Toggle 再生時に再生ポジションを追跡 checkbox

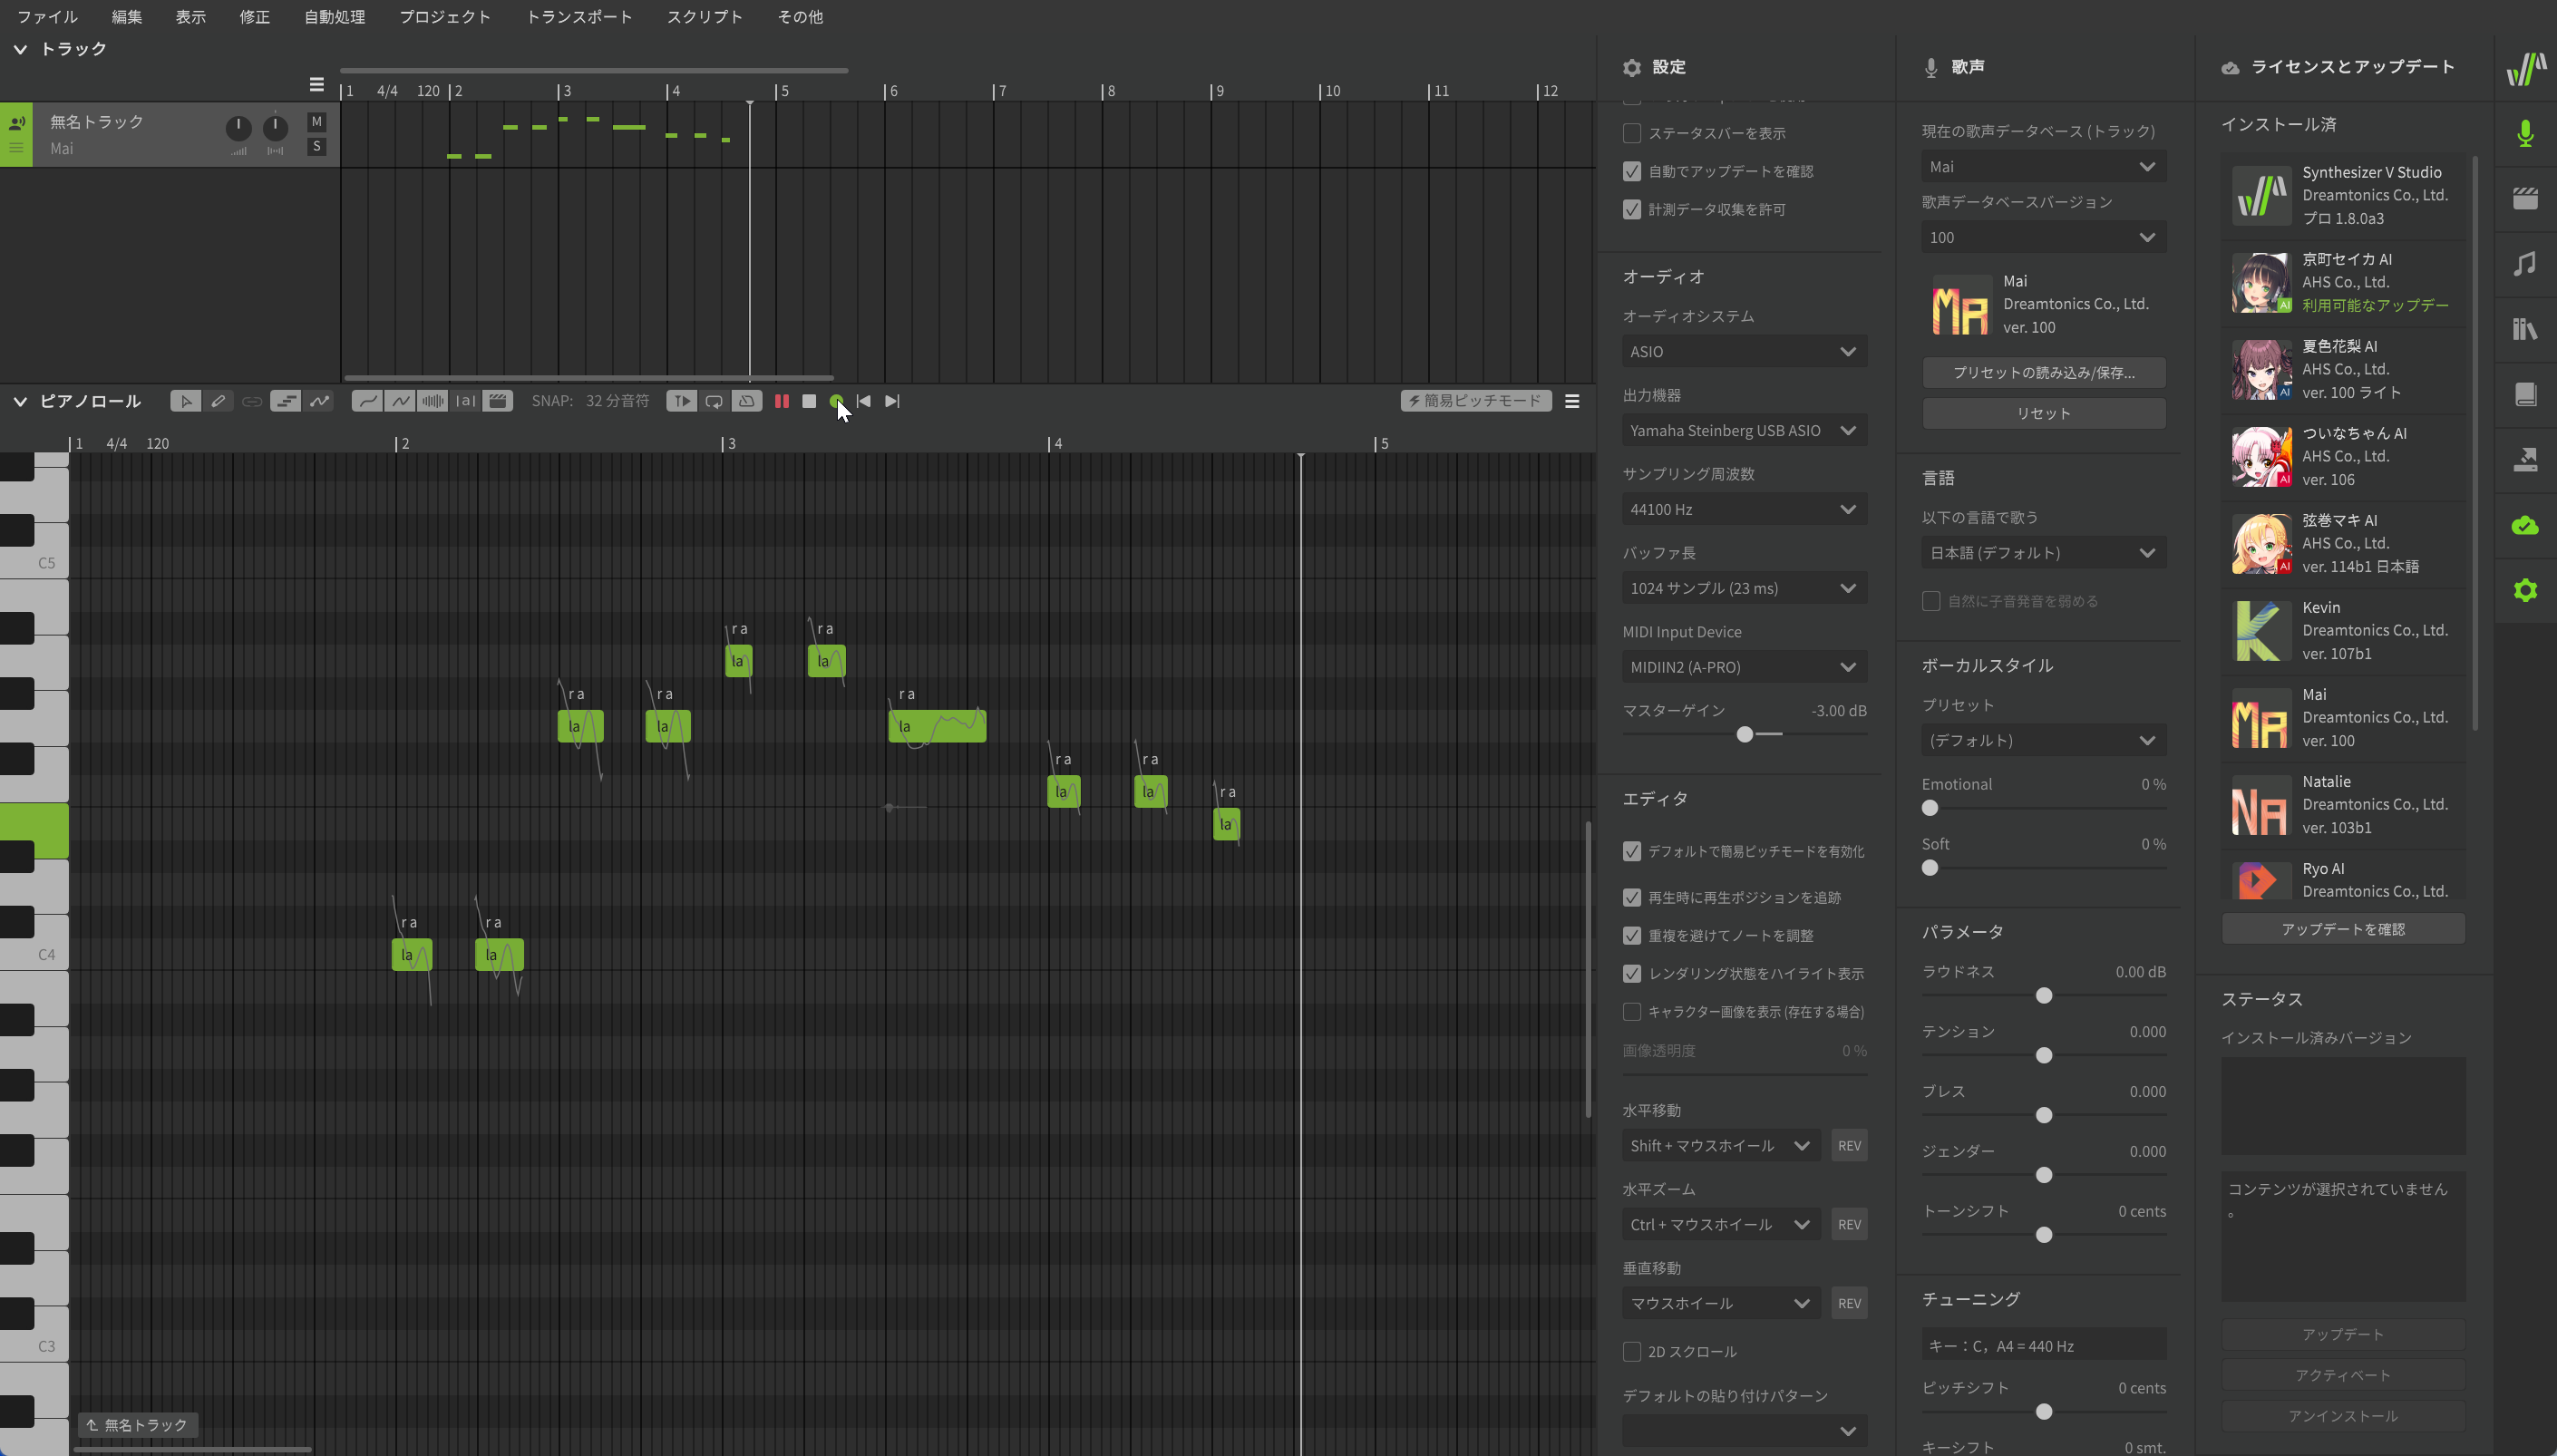[1632, 897]
